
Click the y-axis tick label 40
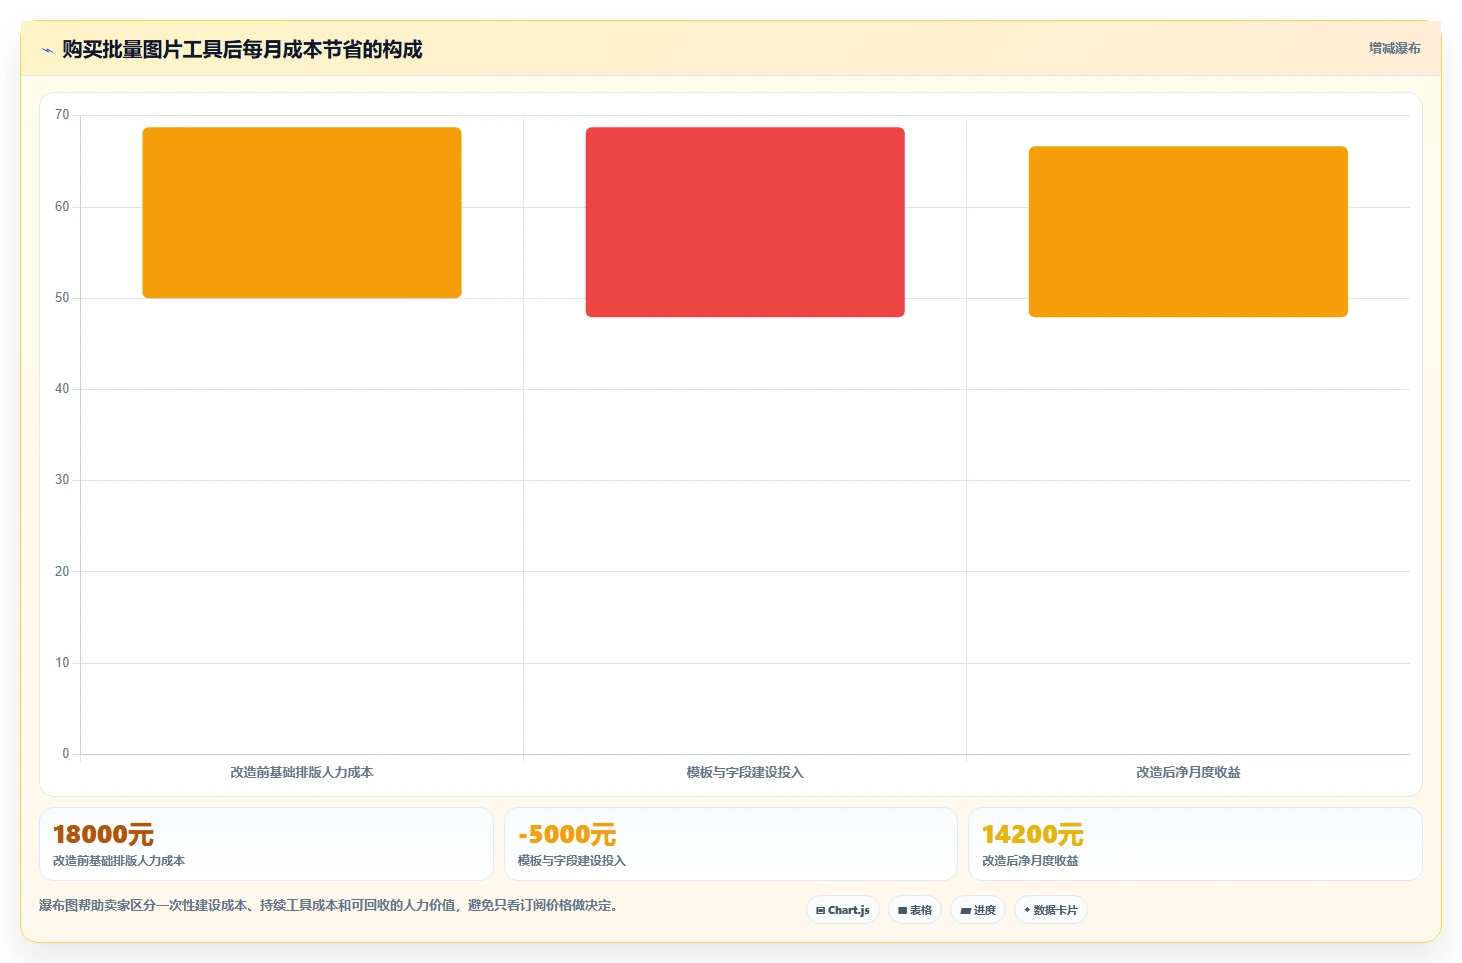click(62, 389)
